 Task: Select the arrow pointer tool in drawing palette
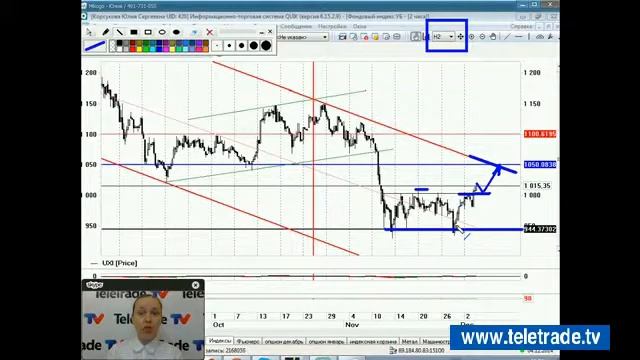coord(89,32)
